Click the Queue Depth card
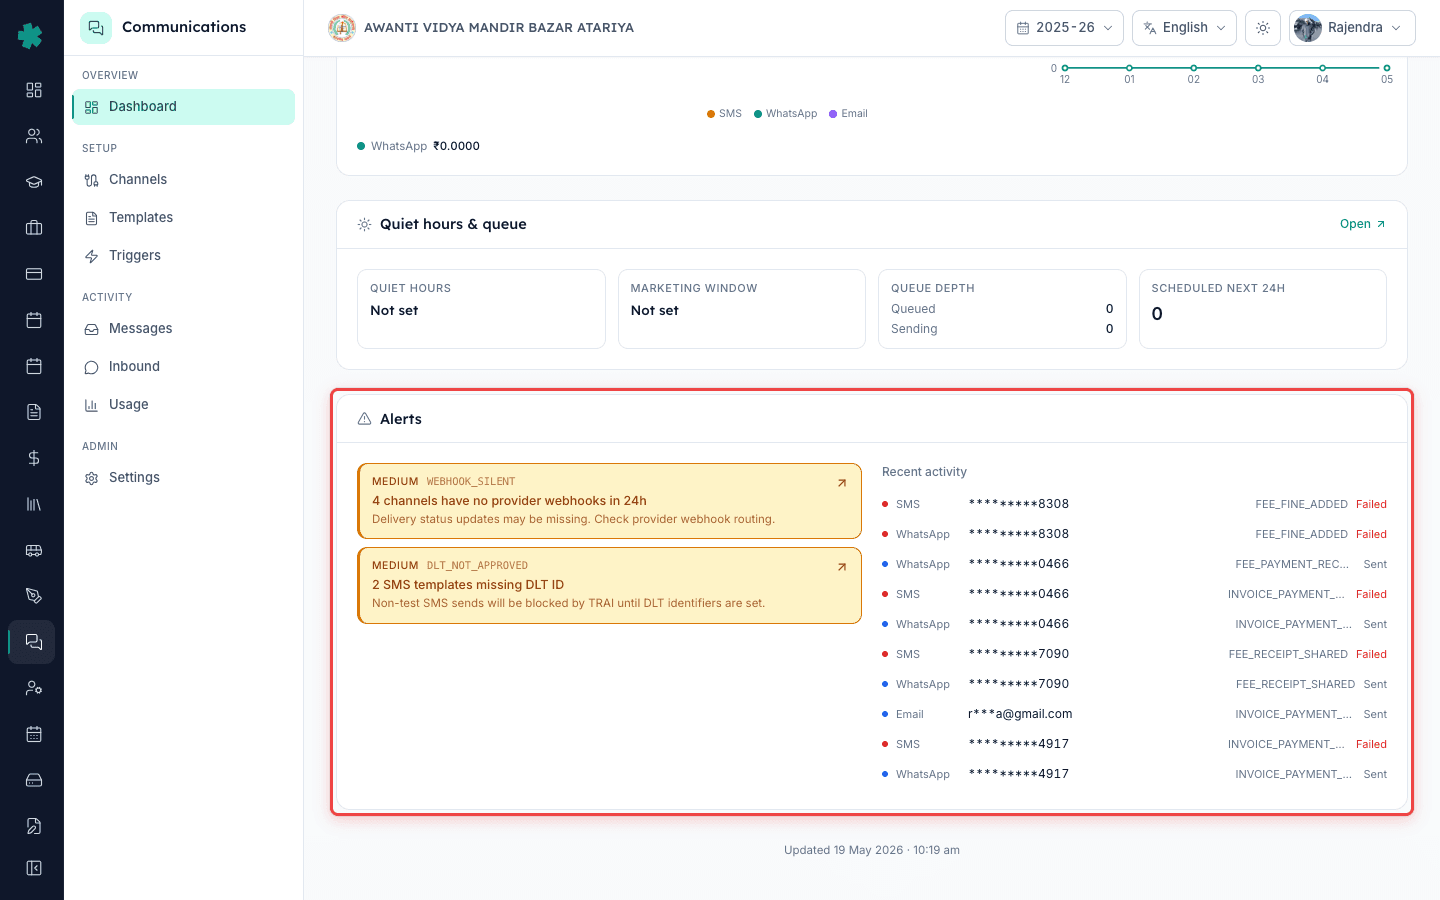 click(1002, 309)
